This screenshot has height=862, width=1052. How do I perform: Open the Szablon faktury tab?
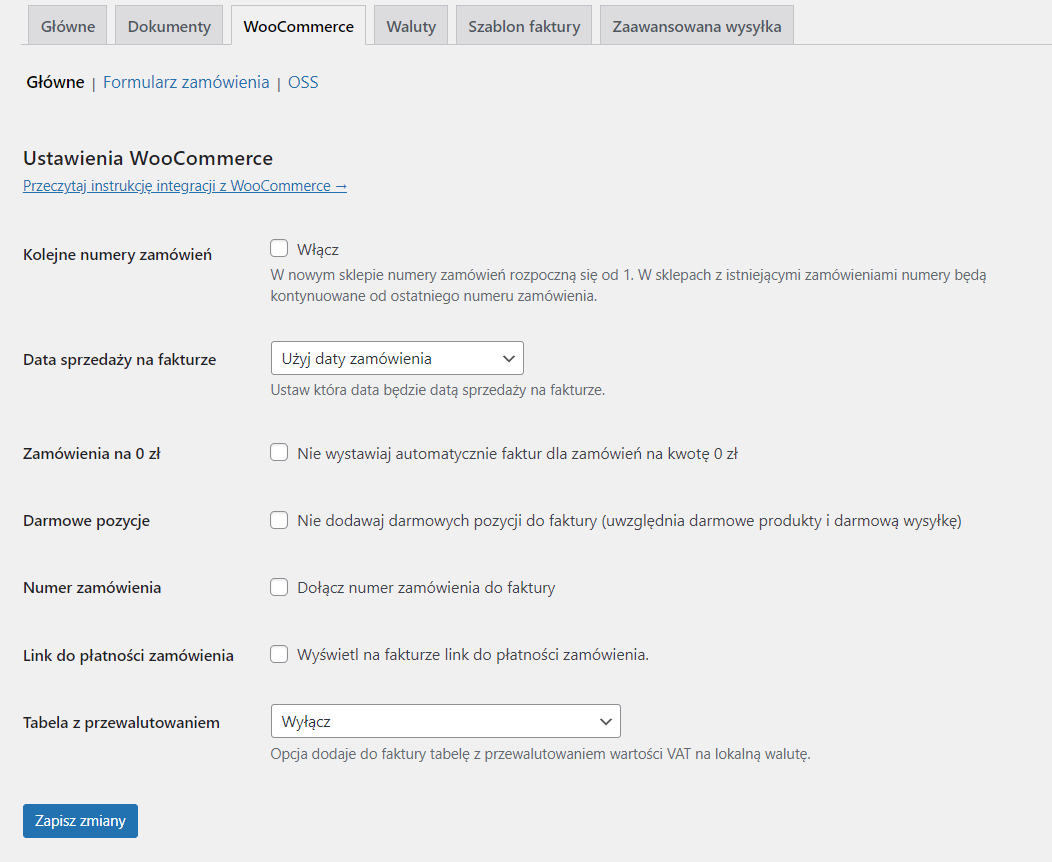click(524, 26)
